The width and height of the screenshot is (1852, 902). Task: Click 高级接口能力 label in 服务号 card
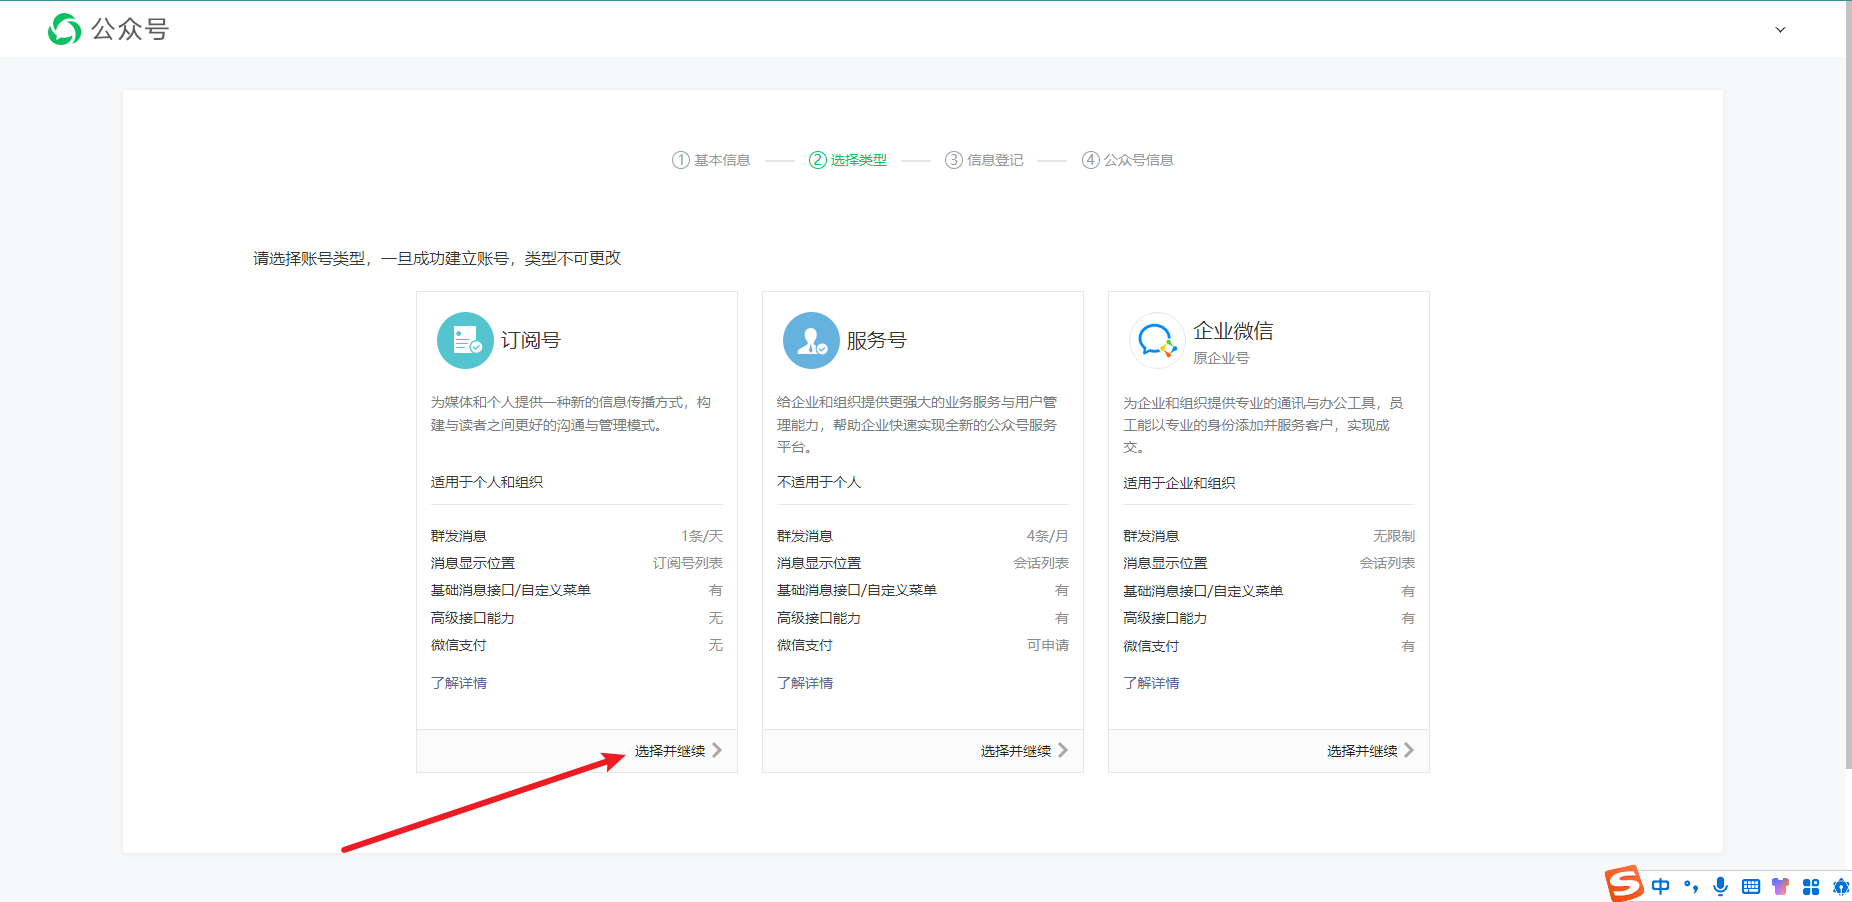pos(819,618)
